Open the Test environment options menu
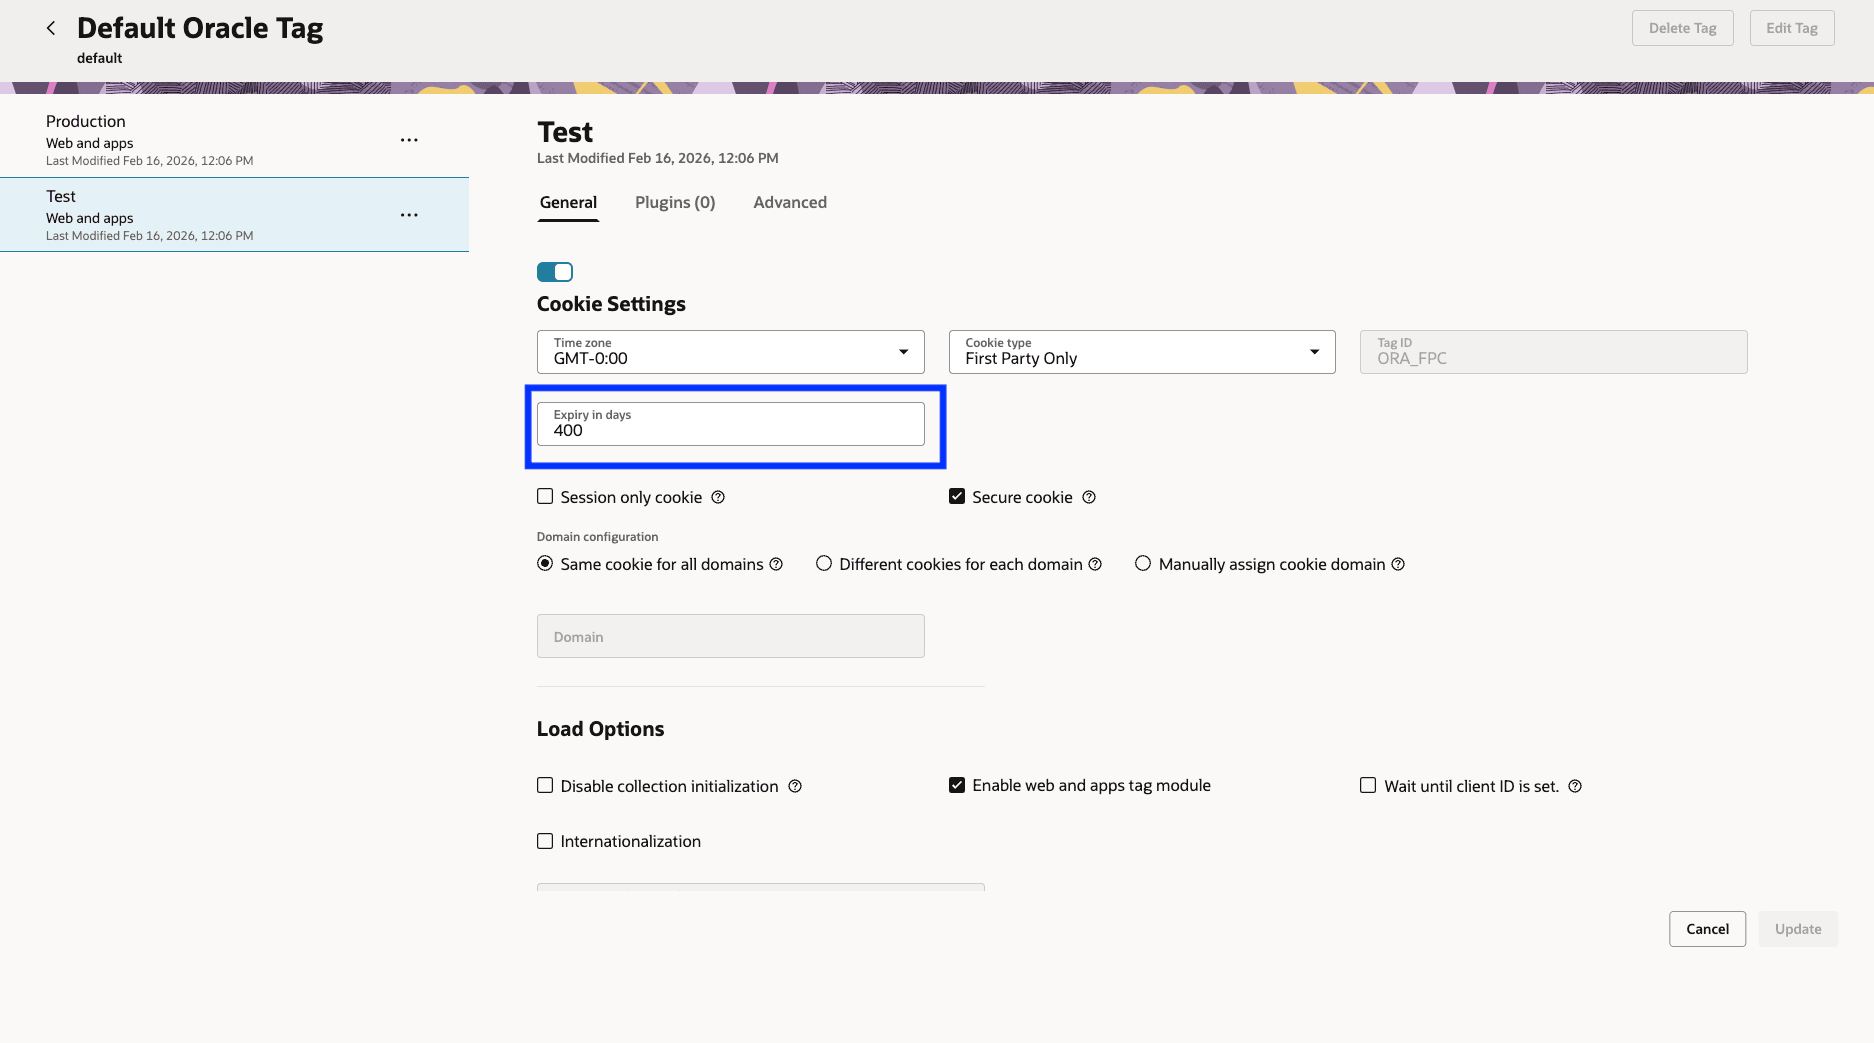Image resolution: width=1874 pixels, height=1043 pixels. click(x=409, y=215)
